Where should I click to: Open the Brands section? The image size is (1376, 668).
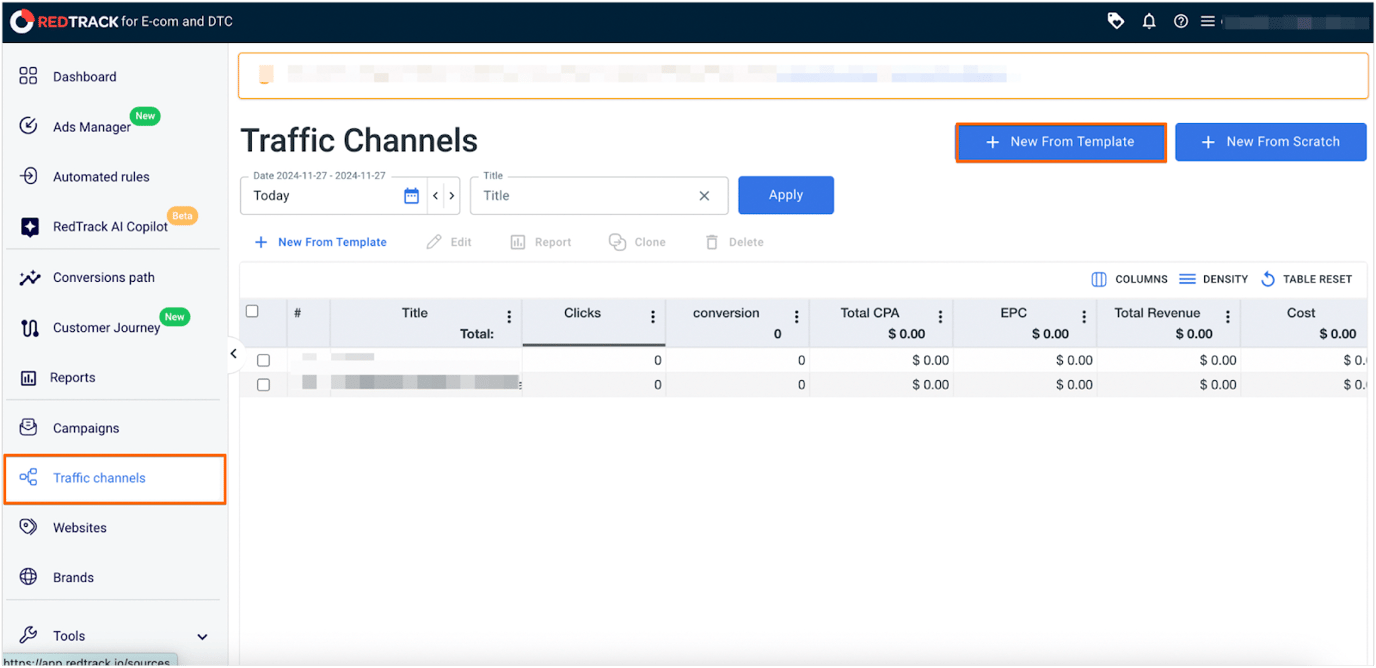coord(73,577)
